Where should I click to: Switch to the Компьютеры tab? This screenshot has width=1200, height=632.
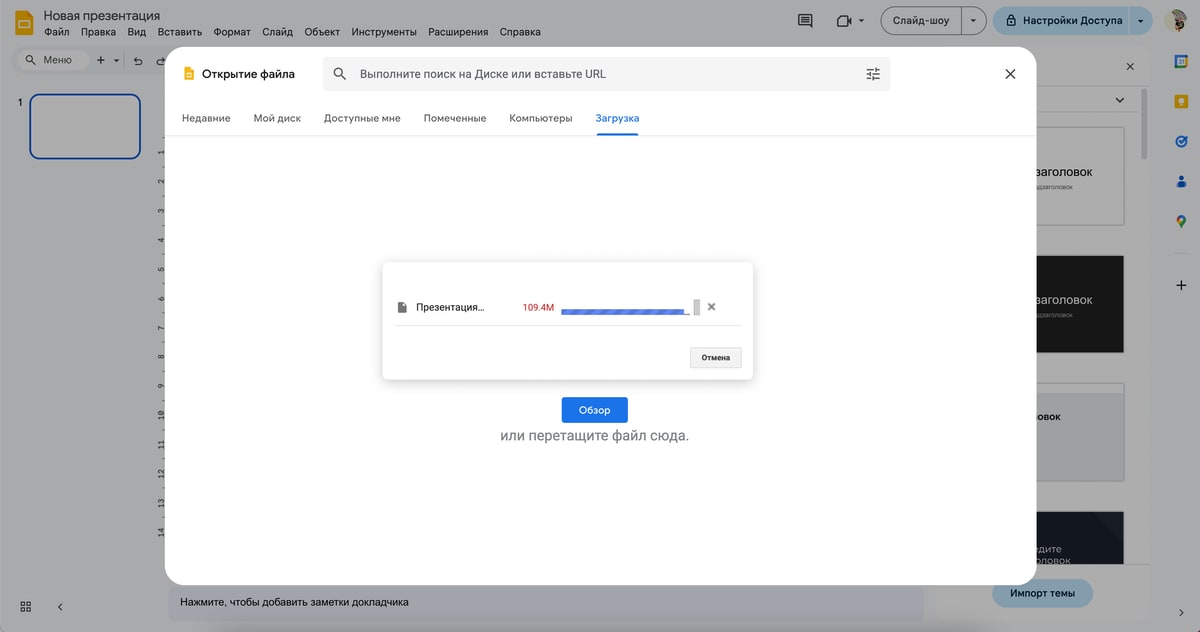[541, 118]
